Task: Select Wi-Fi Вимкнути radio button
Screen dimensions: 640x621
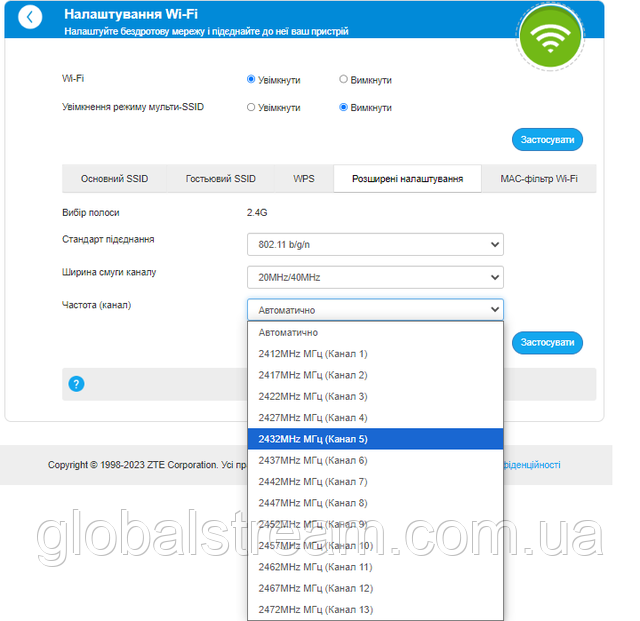Action: [343, 79]
